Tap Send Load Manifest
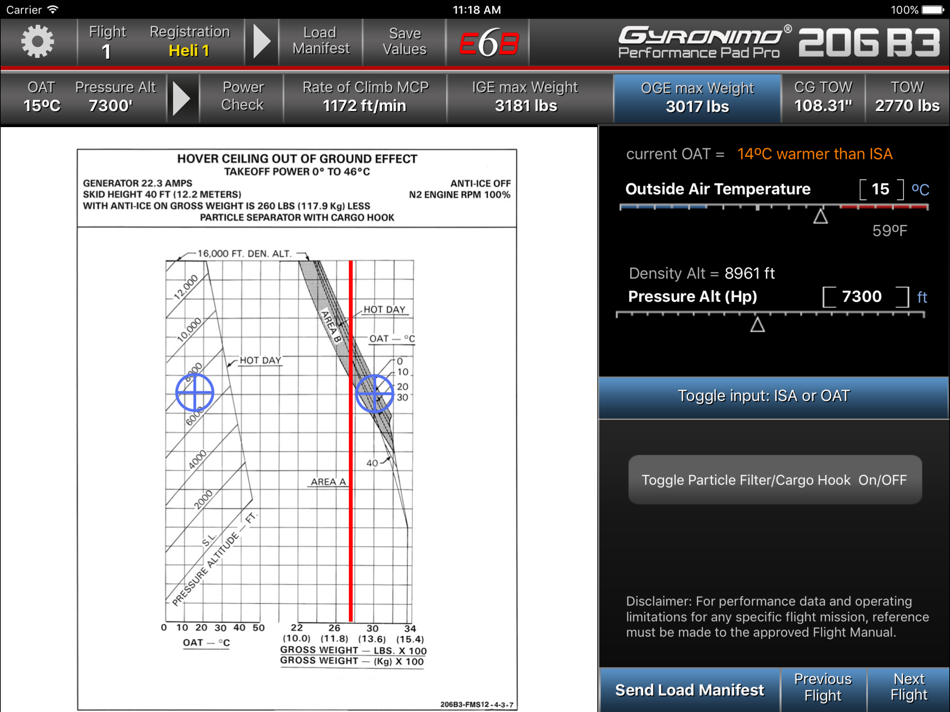 689,690
